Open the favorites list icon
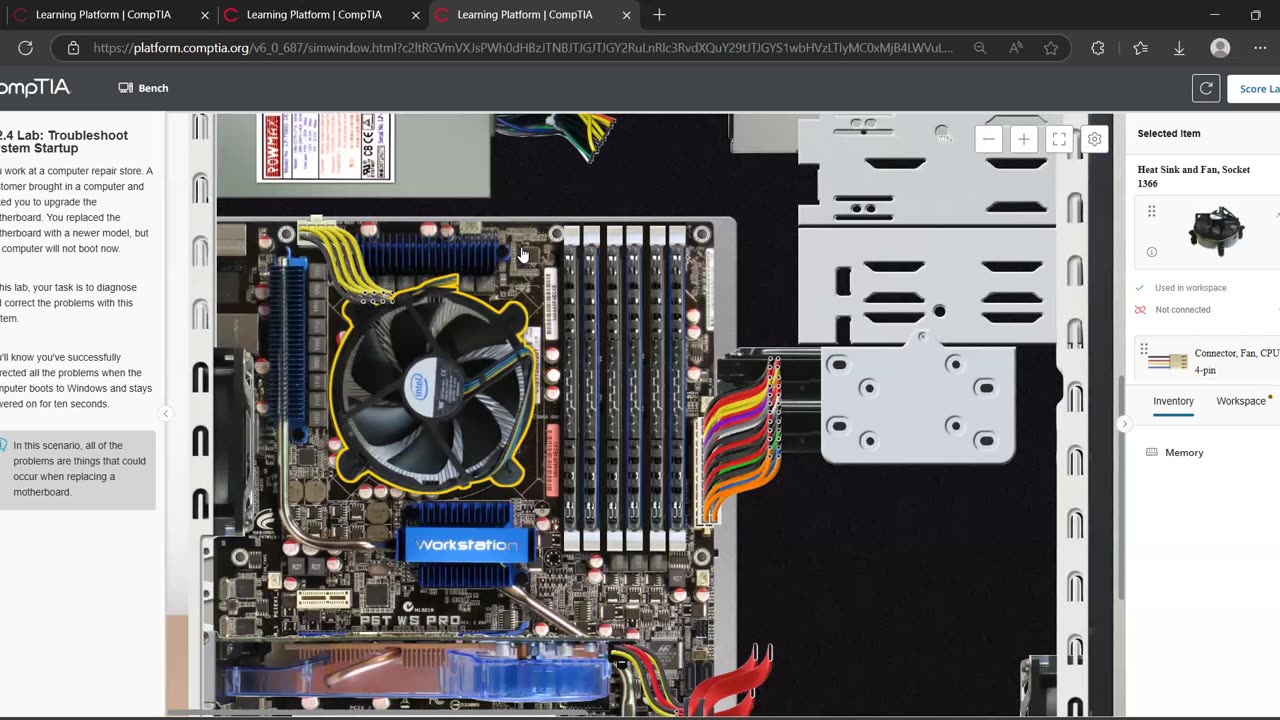Viewport: 1280px width, 720px height. pos(1141,48)
